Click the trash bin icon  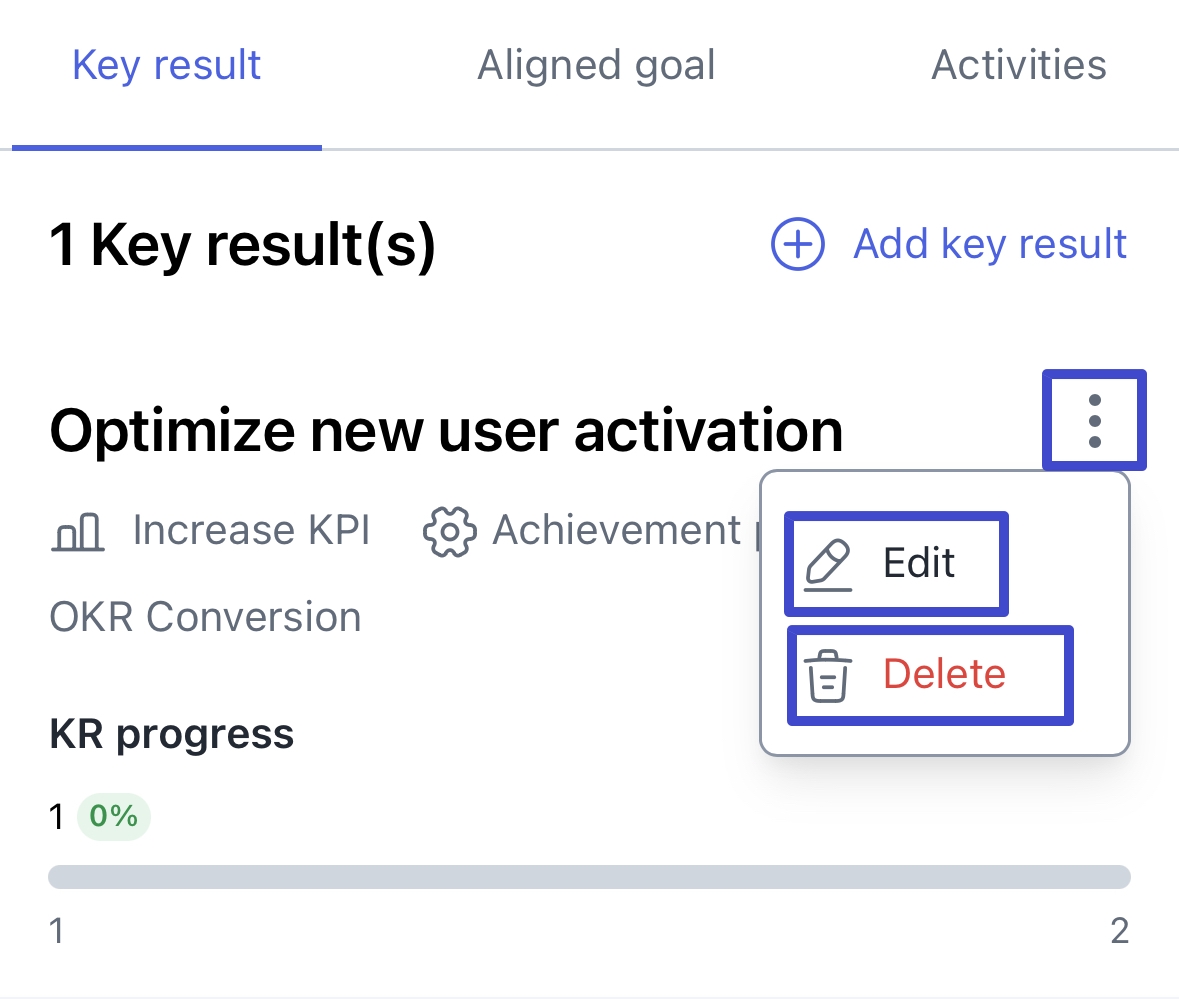click(827, 675)
